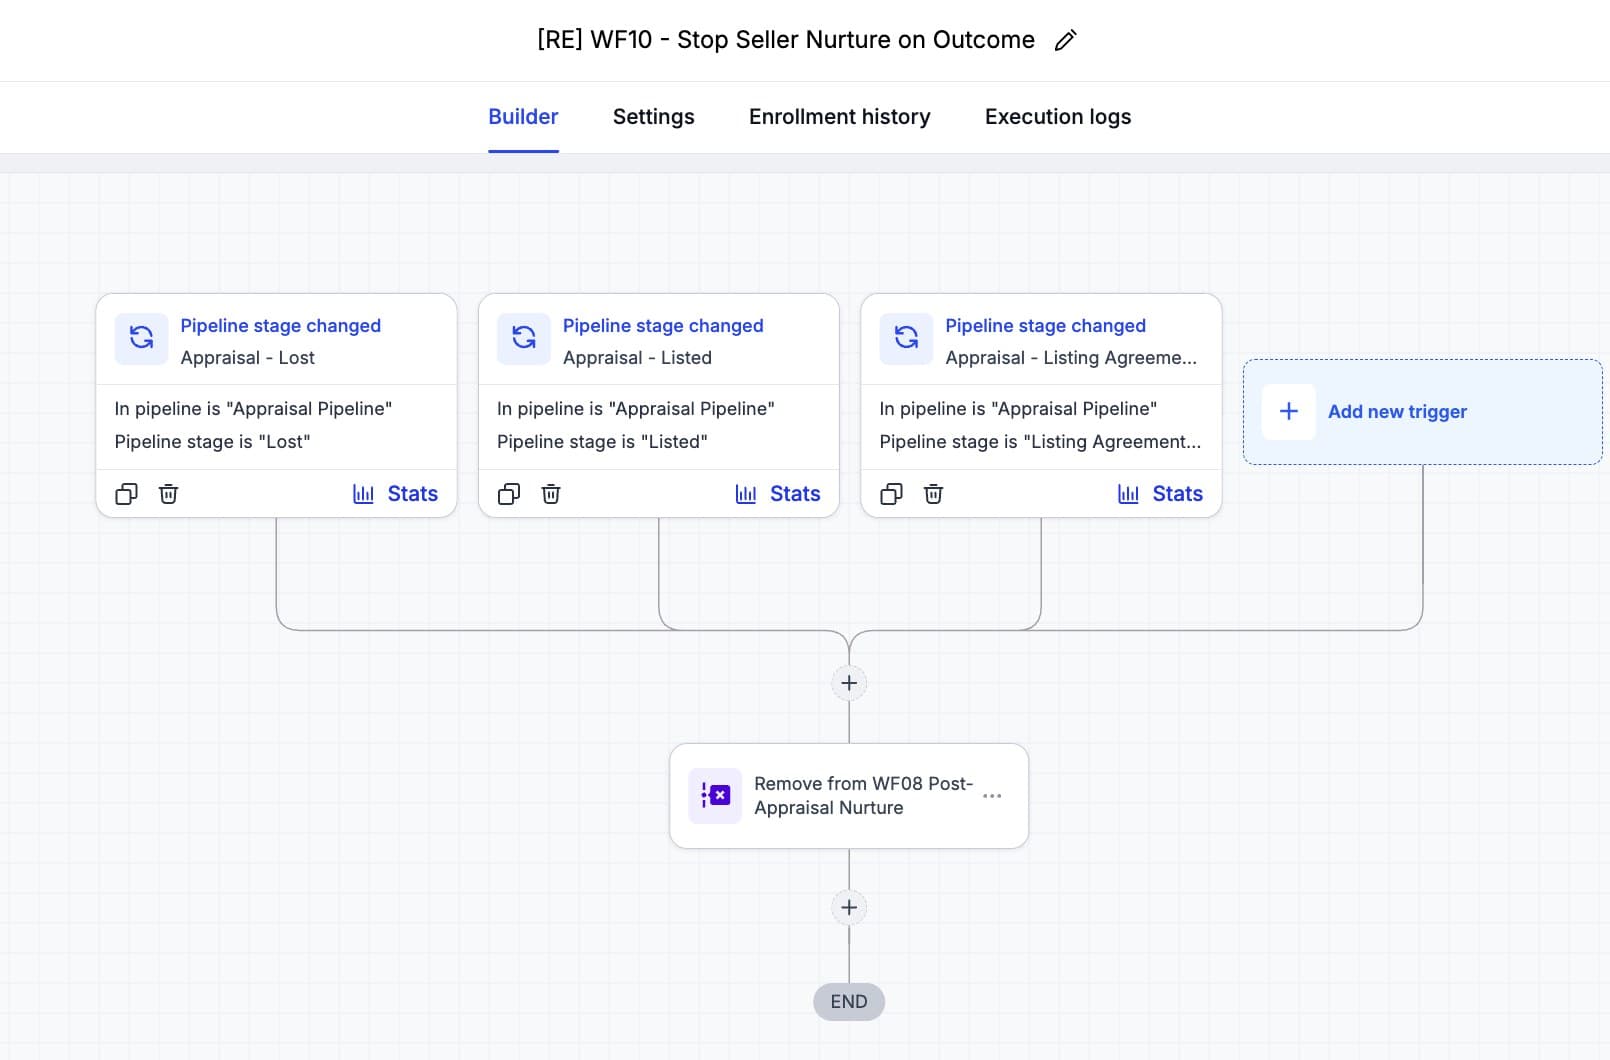Open the Enrollment history tab
Image resolution: width=1610 pixels, height=1060 pixels.
pyautogui.click(x=840, y=117)
